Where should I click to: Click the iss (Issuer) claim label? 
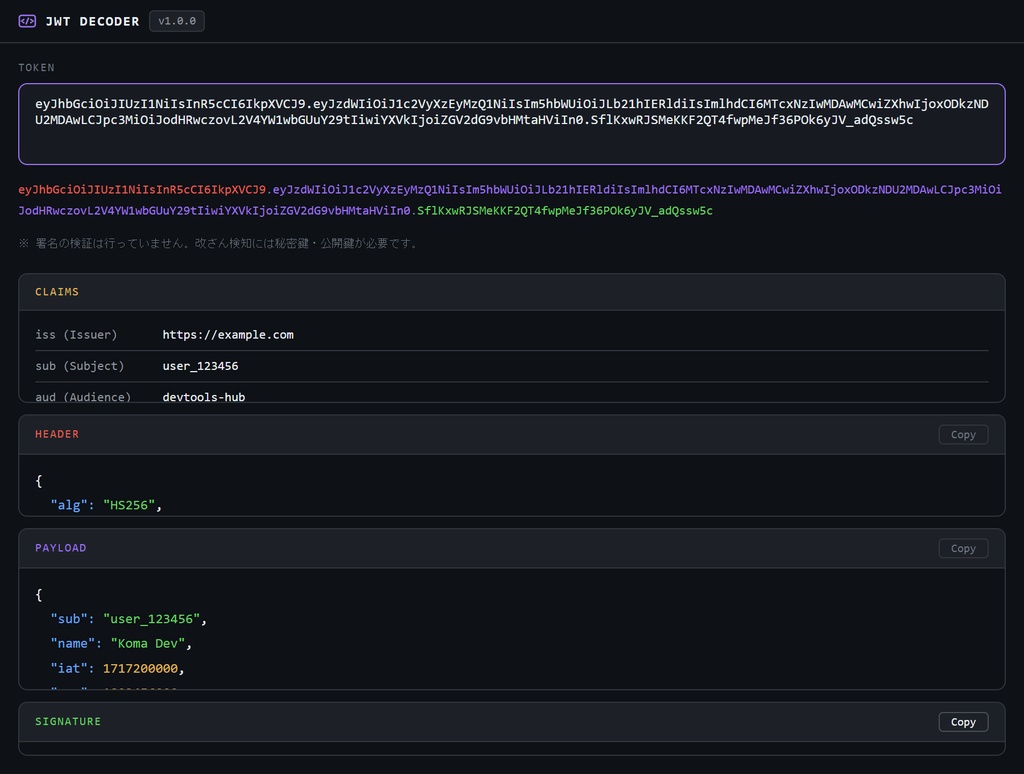(x=76, y=334)
